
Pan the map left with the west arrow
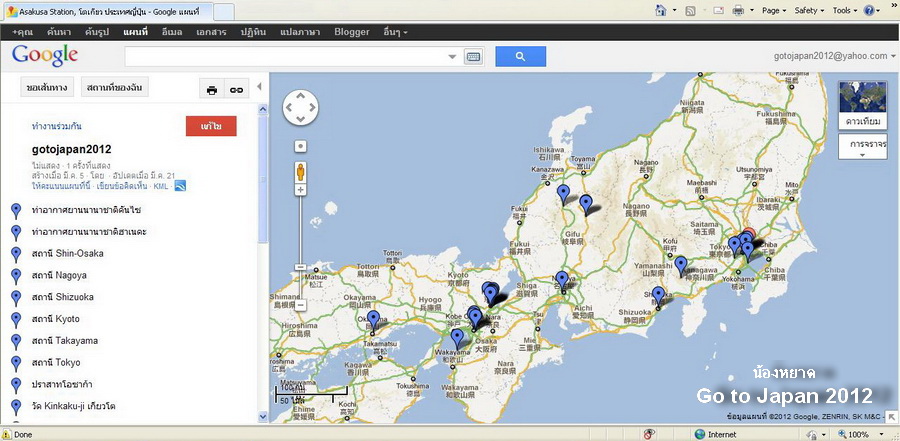(x=290, y=107)
